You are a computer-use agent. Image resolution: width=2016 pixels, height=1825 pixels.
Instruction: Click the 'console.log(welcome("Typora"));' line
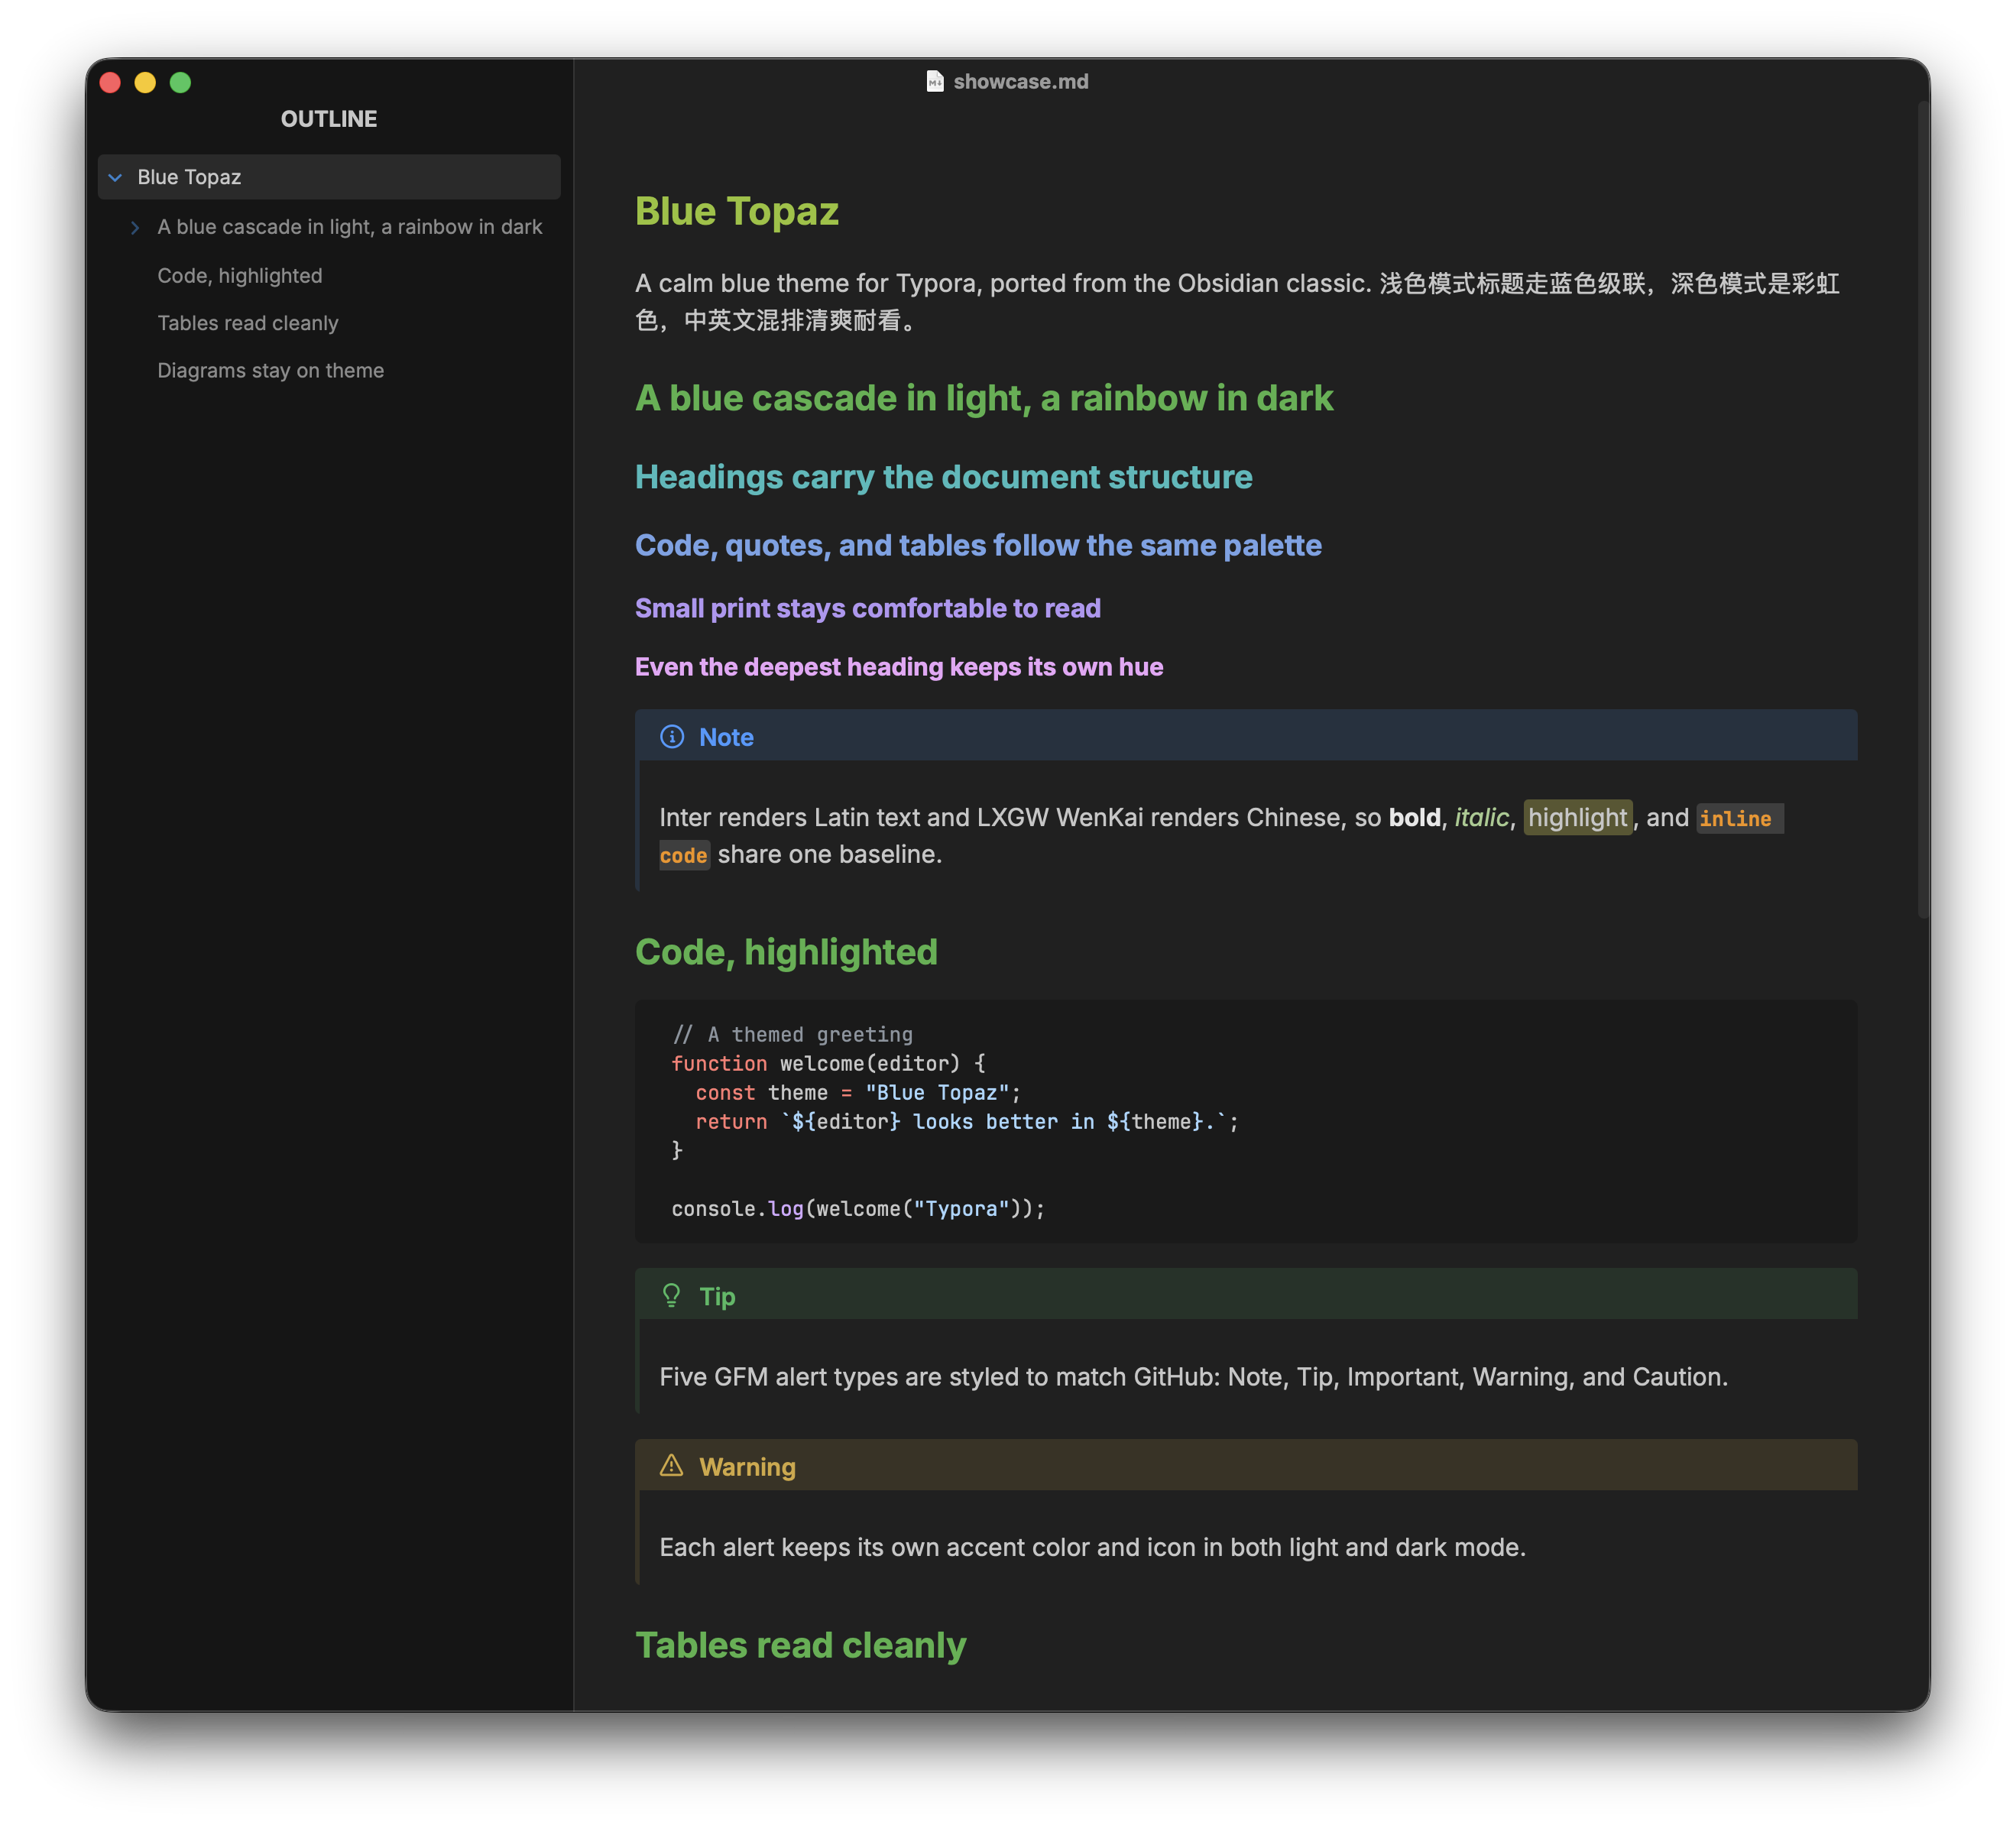(x=858, y=1208)
